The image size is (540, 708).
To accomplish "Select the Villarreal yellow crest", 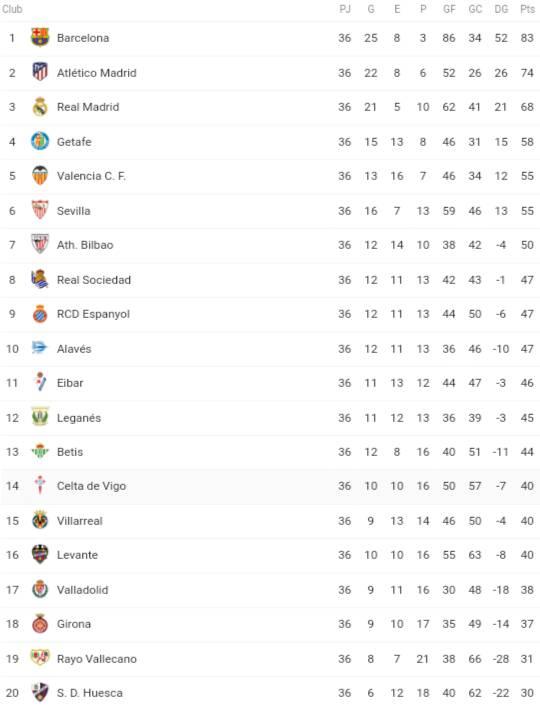I will point(40,520).
